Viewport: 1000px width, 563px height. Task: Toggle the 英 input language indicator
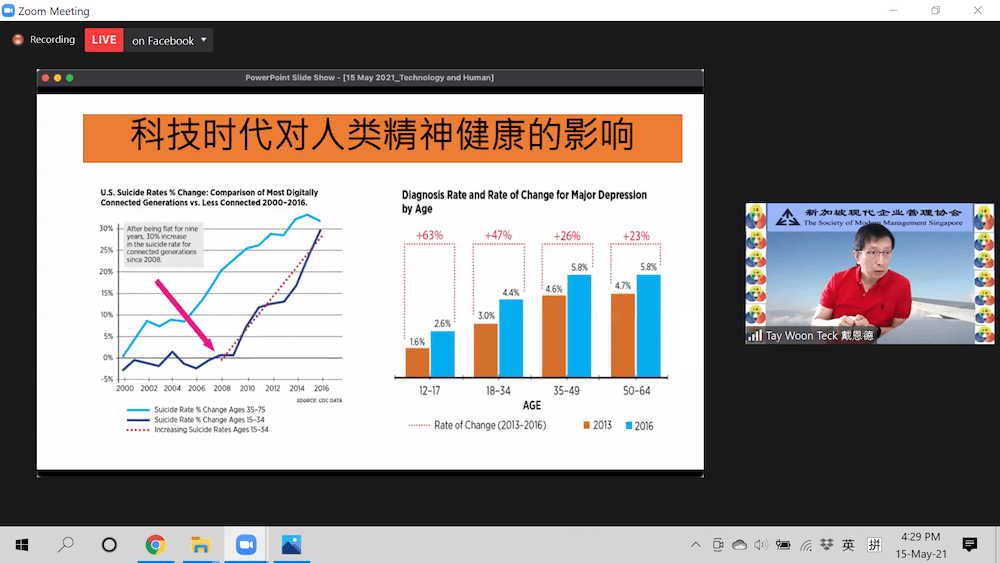pos(848,545)
